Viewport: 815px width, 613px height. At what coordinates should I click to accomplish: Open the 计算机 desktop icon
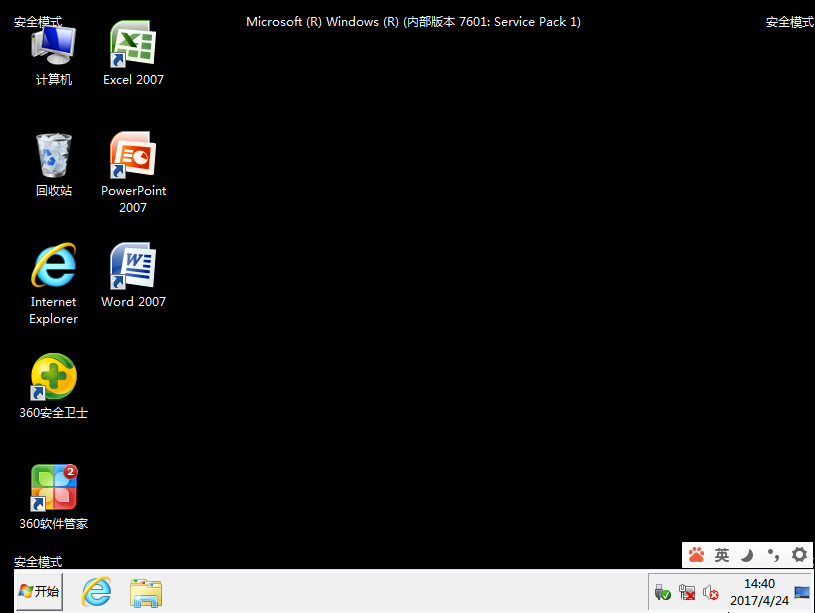coord(54,46)
